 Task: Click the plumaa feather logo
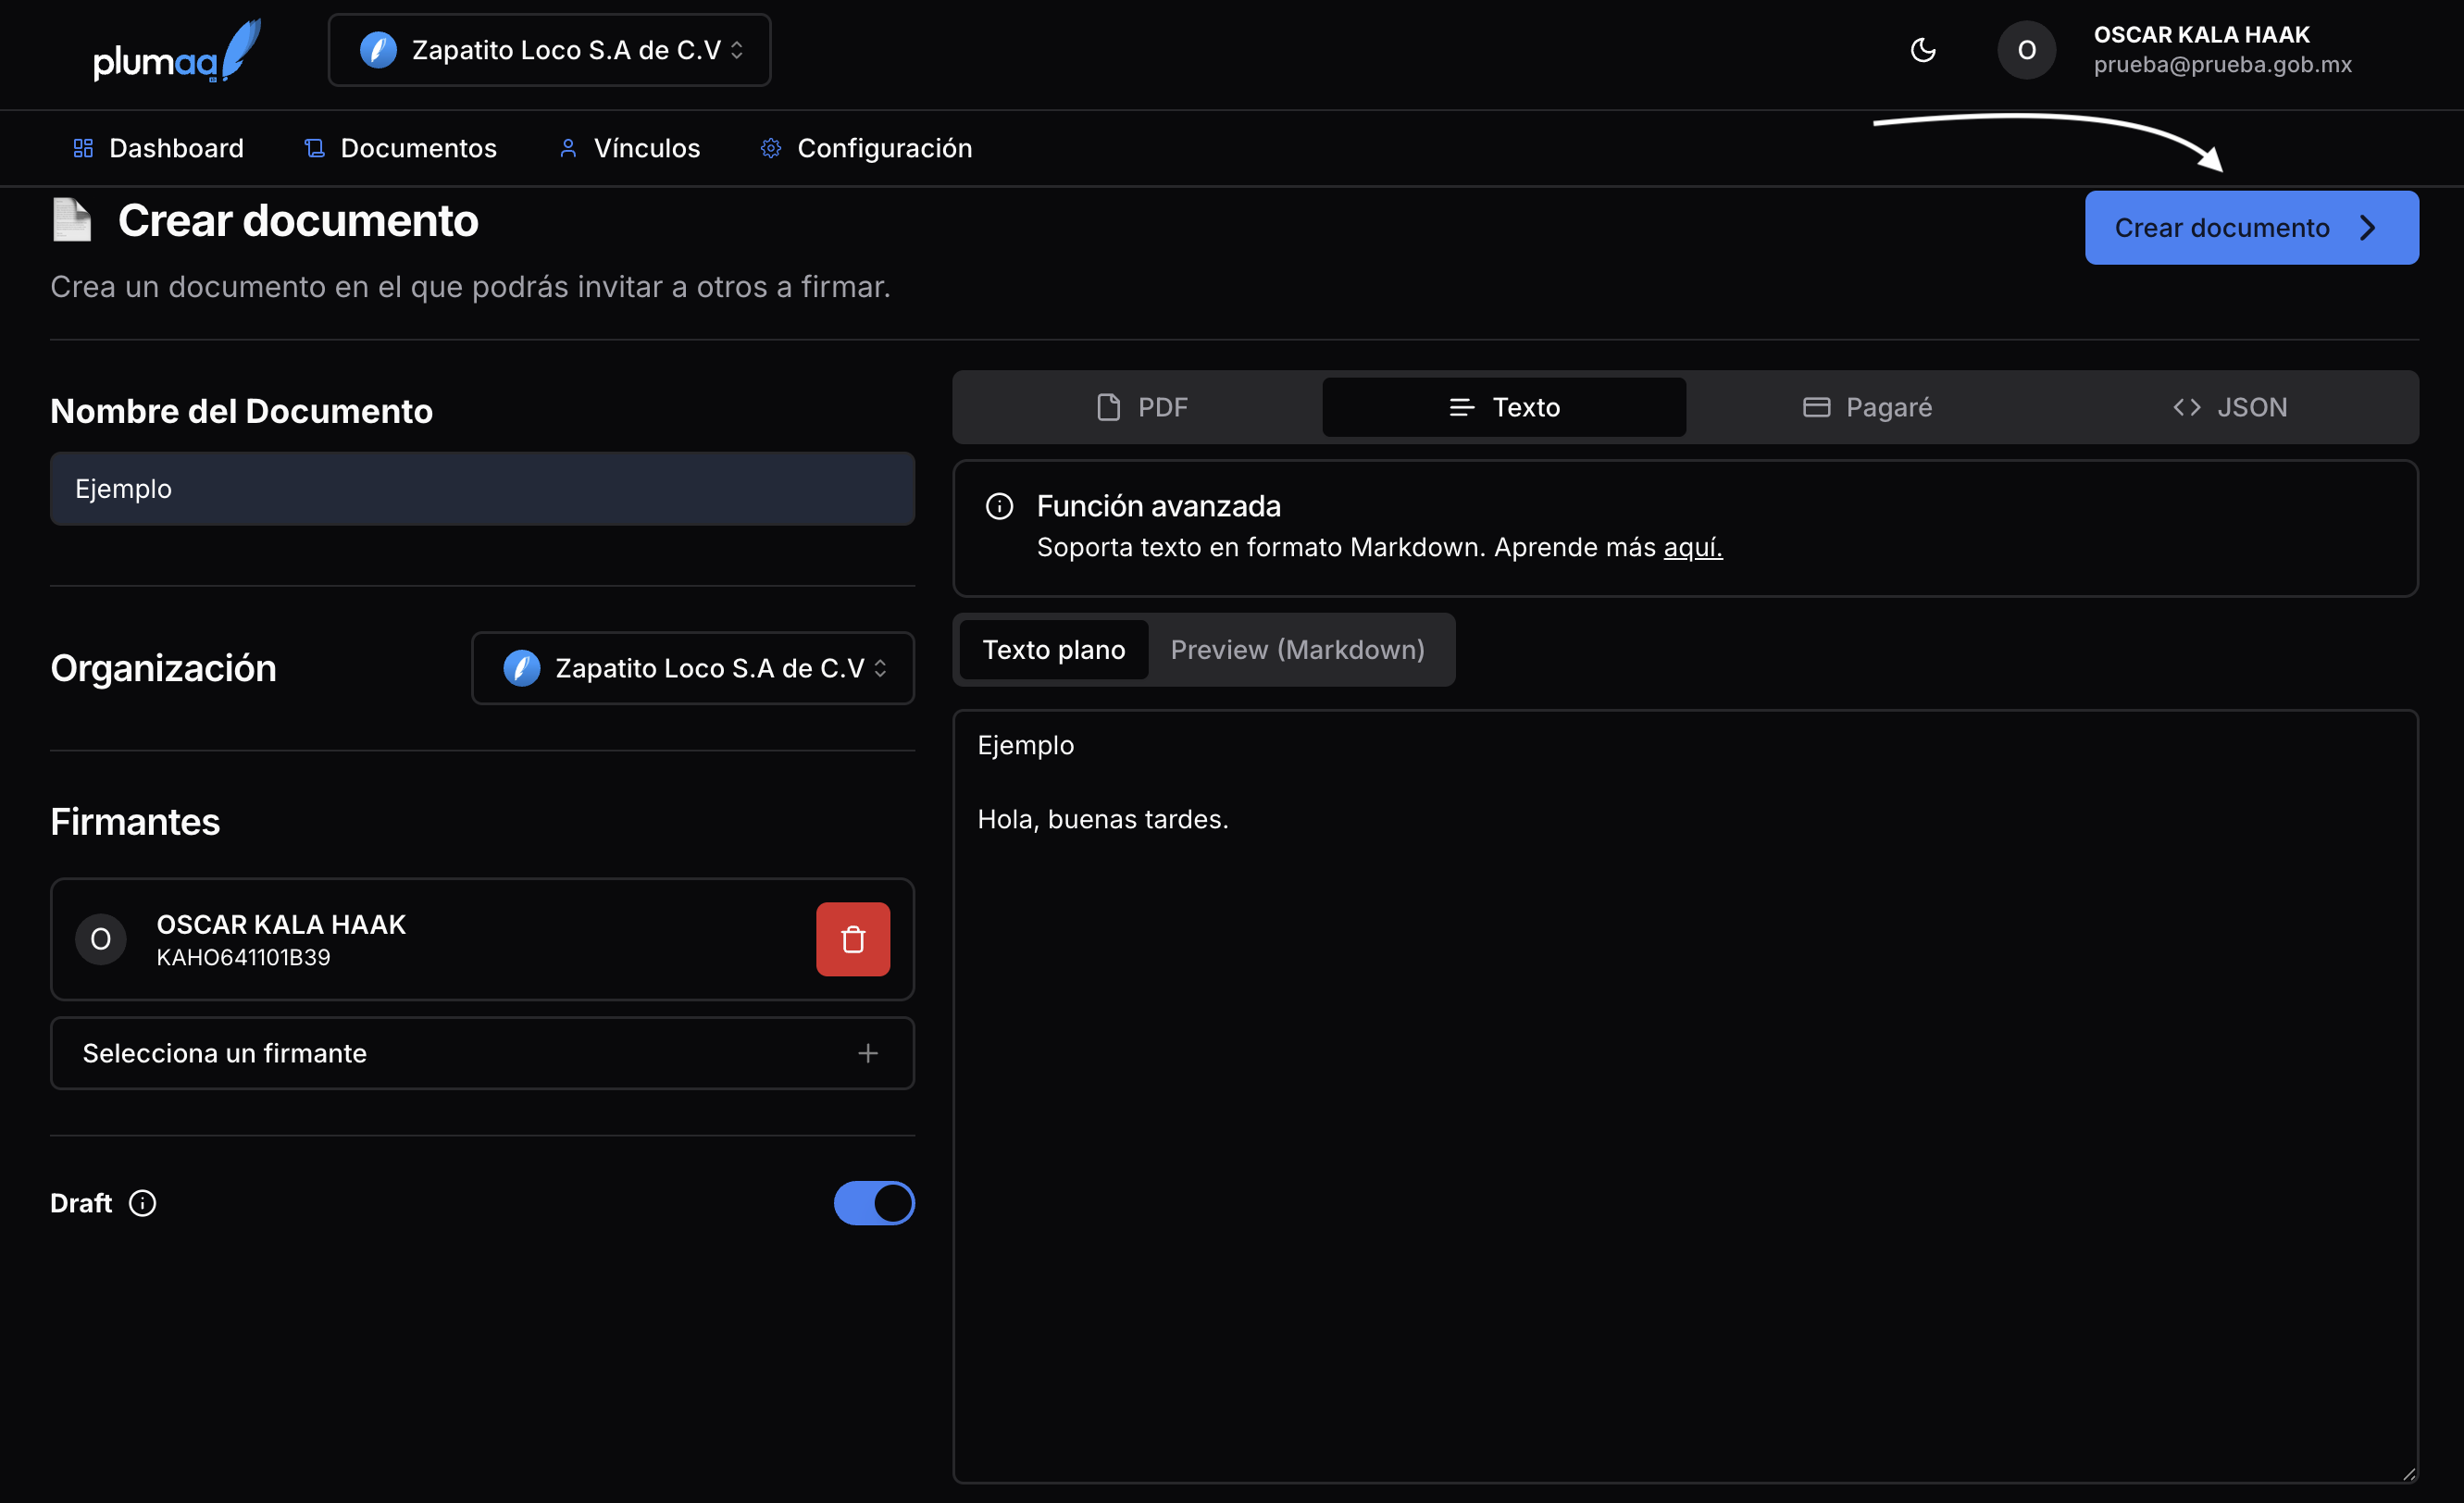click(x=176, y=51)
